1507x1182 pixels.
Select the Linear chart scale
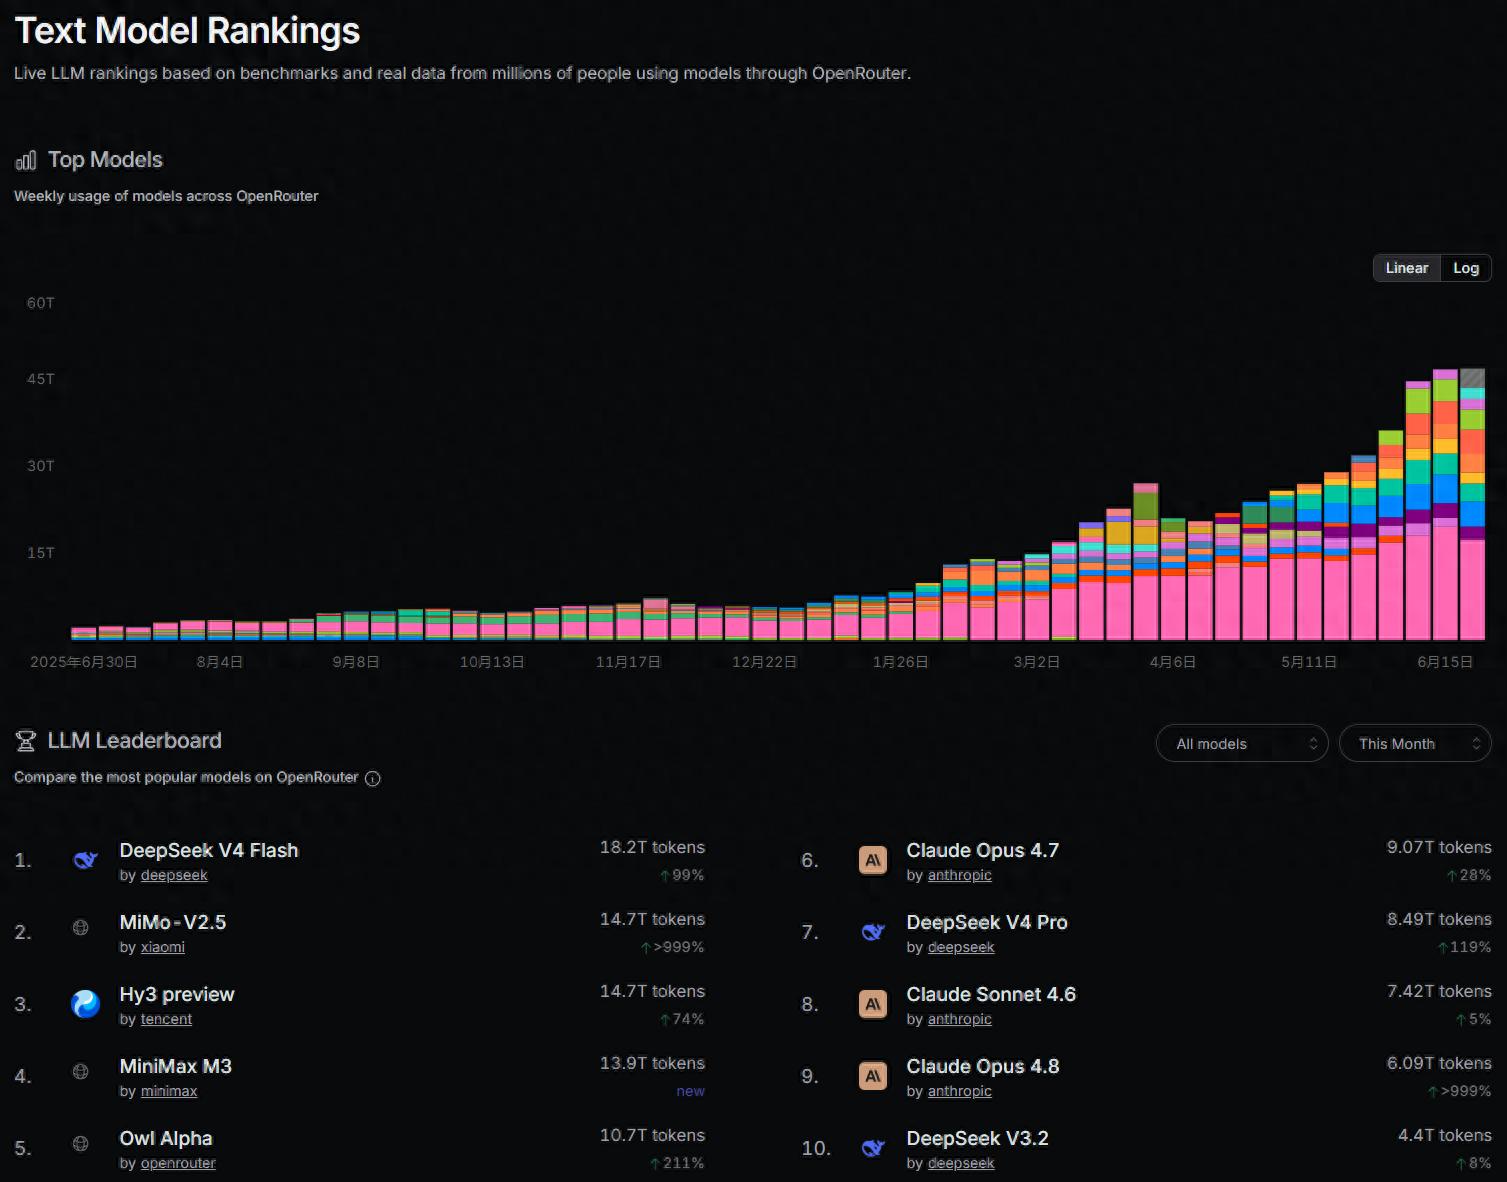pyautogui.click(x=1406, y=268)
